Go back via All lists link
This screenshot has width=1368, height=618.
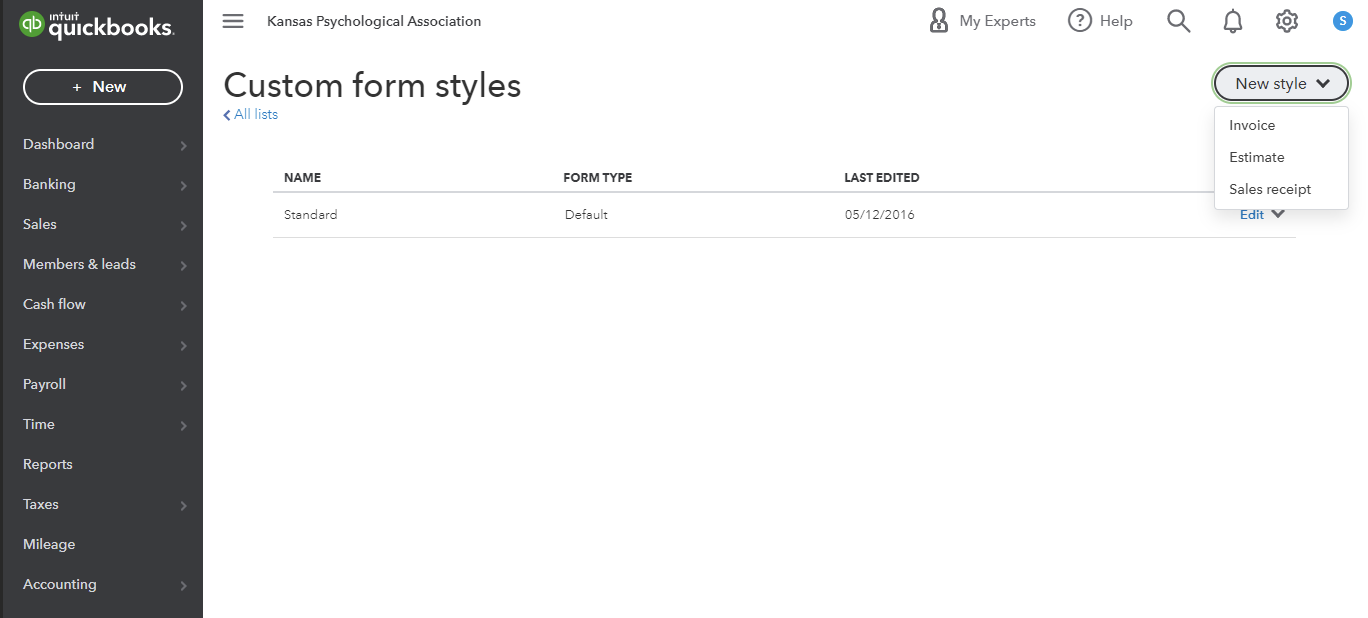coord(252,115)
